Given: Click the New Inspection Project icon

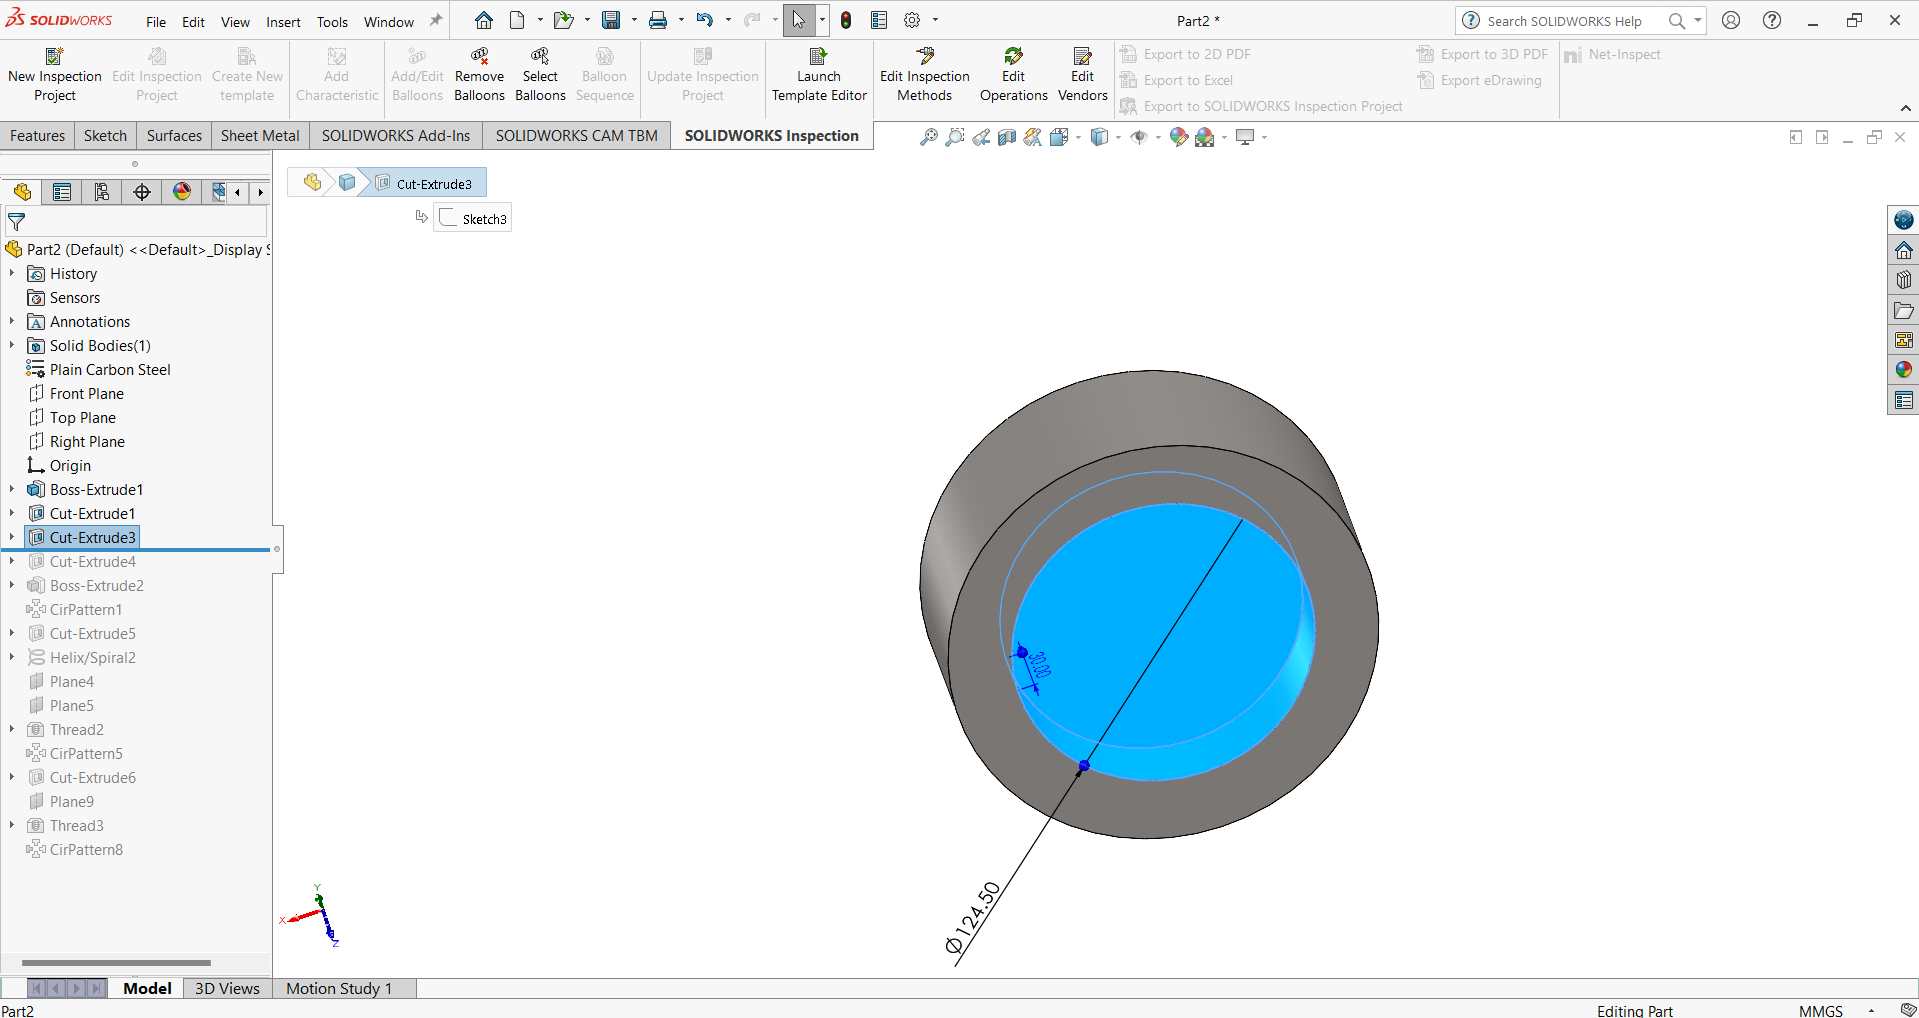Looking at the screenshot, I should 55,57.
